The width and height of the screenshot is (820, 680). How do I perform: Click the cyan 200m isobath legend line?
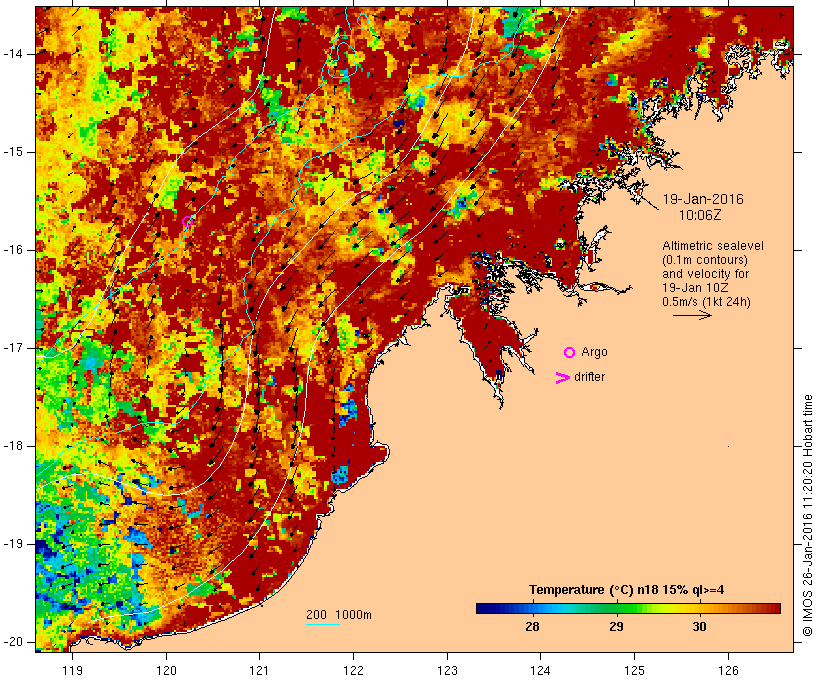[323, 624]
